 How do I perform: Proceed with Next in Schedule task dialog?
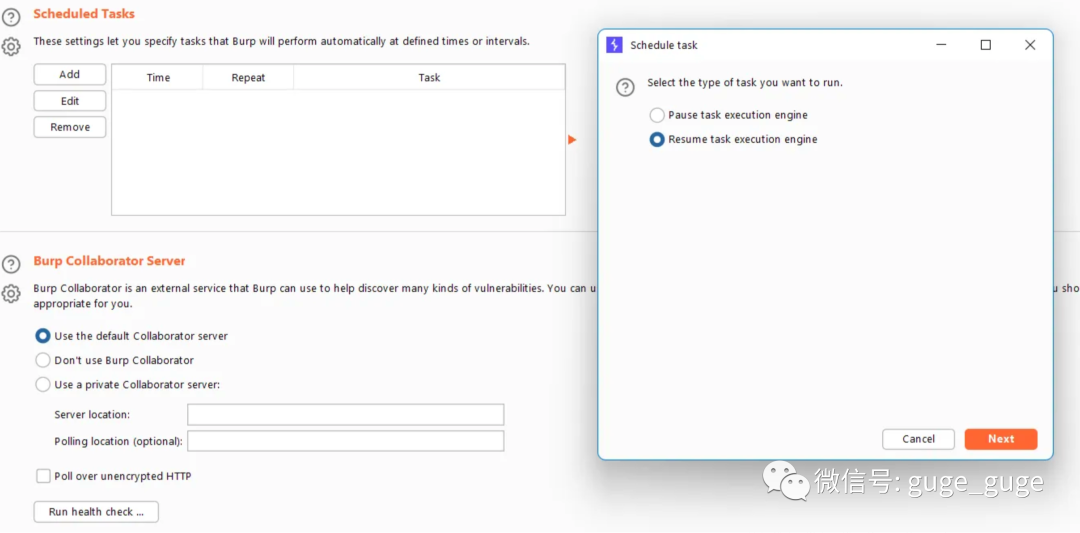click(1001, 439)
